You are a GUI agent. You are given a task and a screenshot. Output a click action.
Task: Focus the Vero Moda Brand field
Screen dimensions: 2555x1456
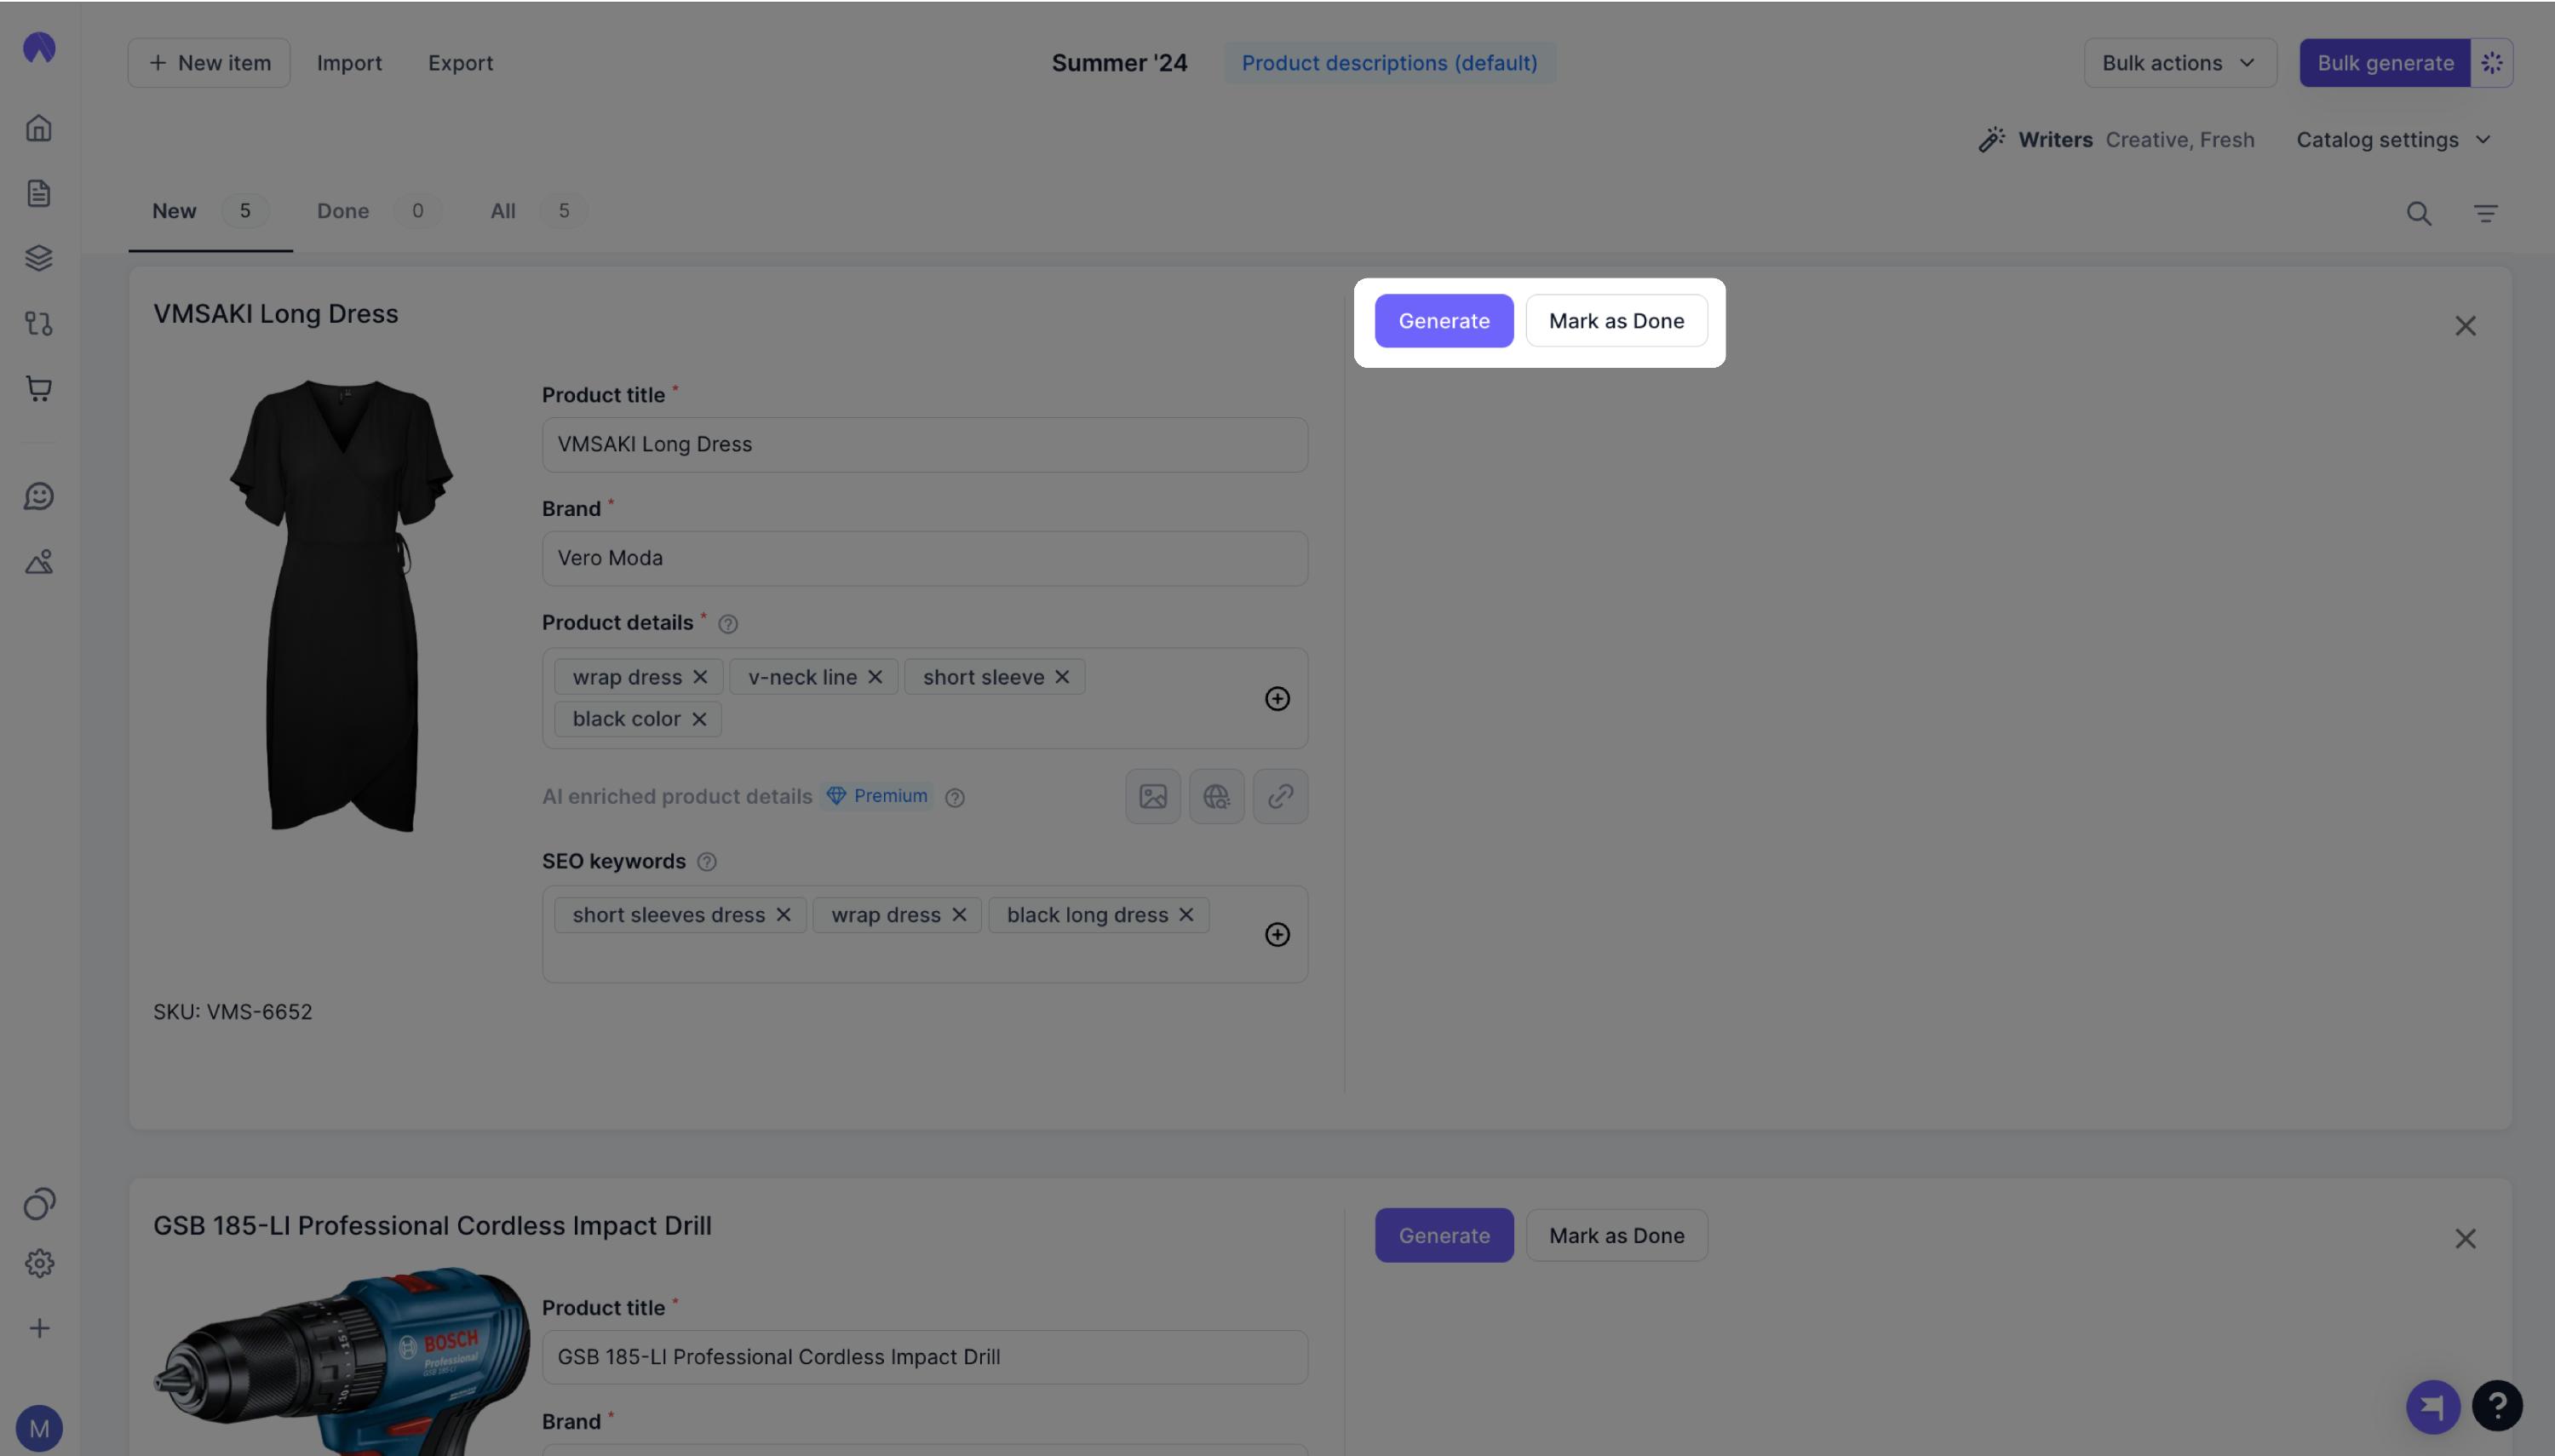tap(925, 559)
